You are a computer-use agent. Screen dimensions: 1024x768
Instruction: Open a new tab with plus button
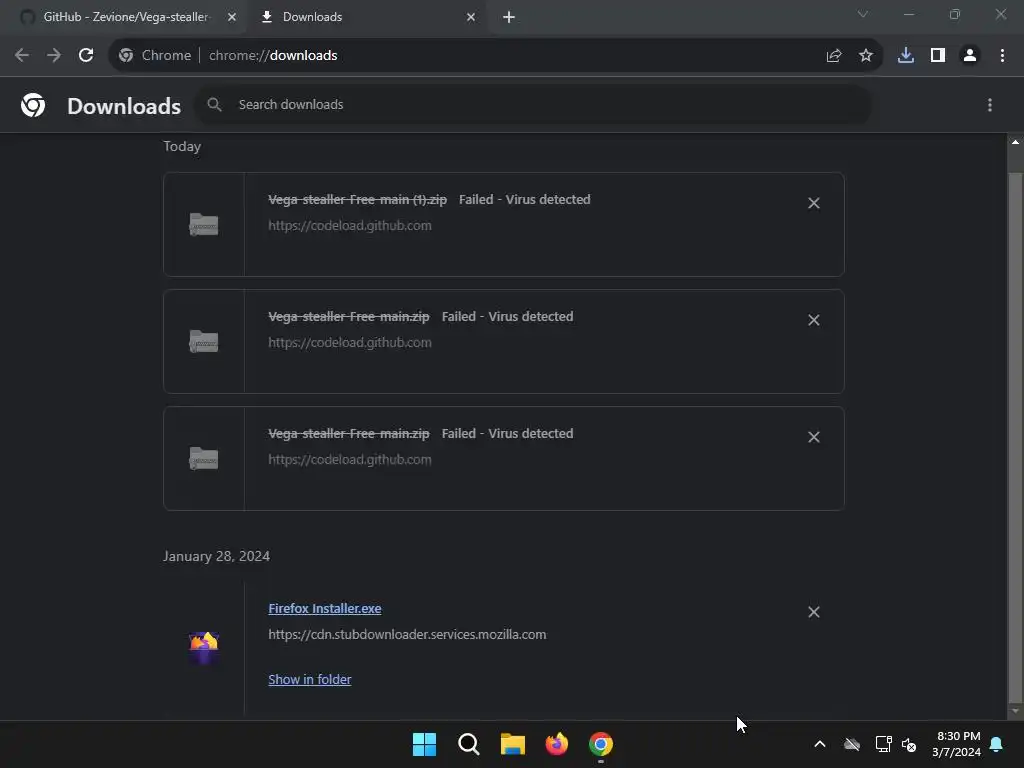(509, 17)
